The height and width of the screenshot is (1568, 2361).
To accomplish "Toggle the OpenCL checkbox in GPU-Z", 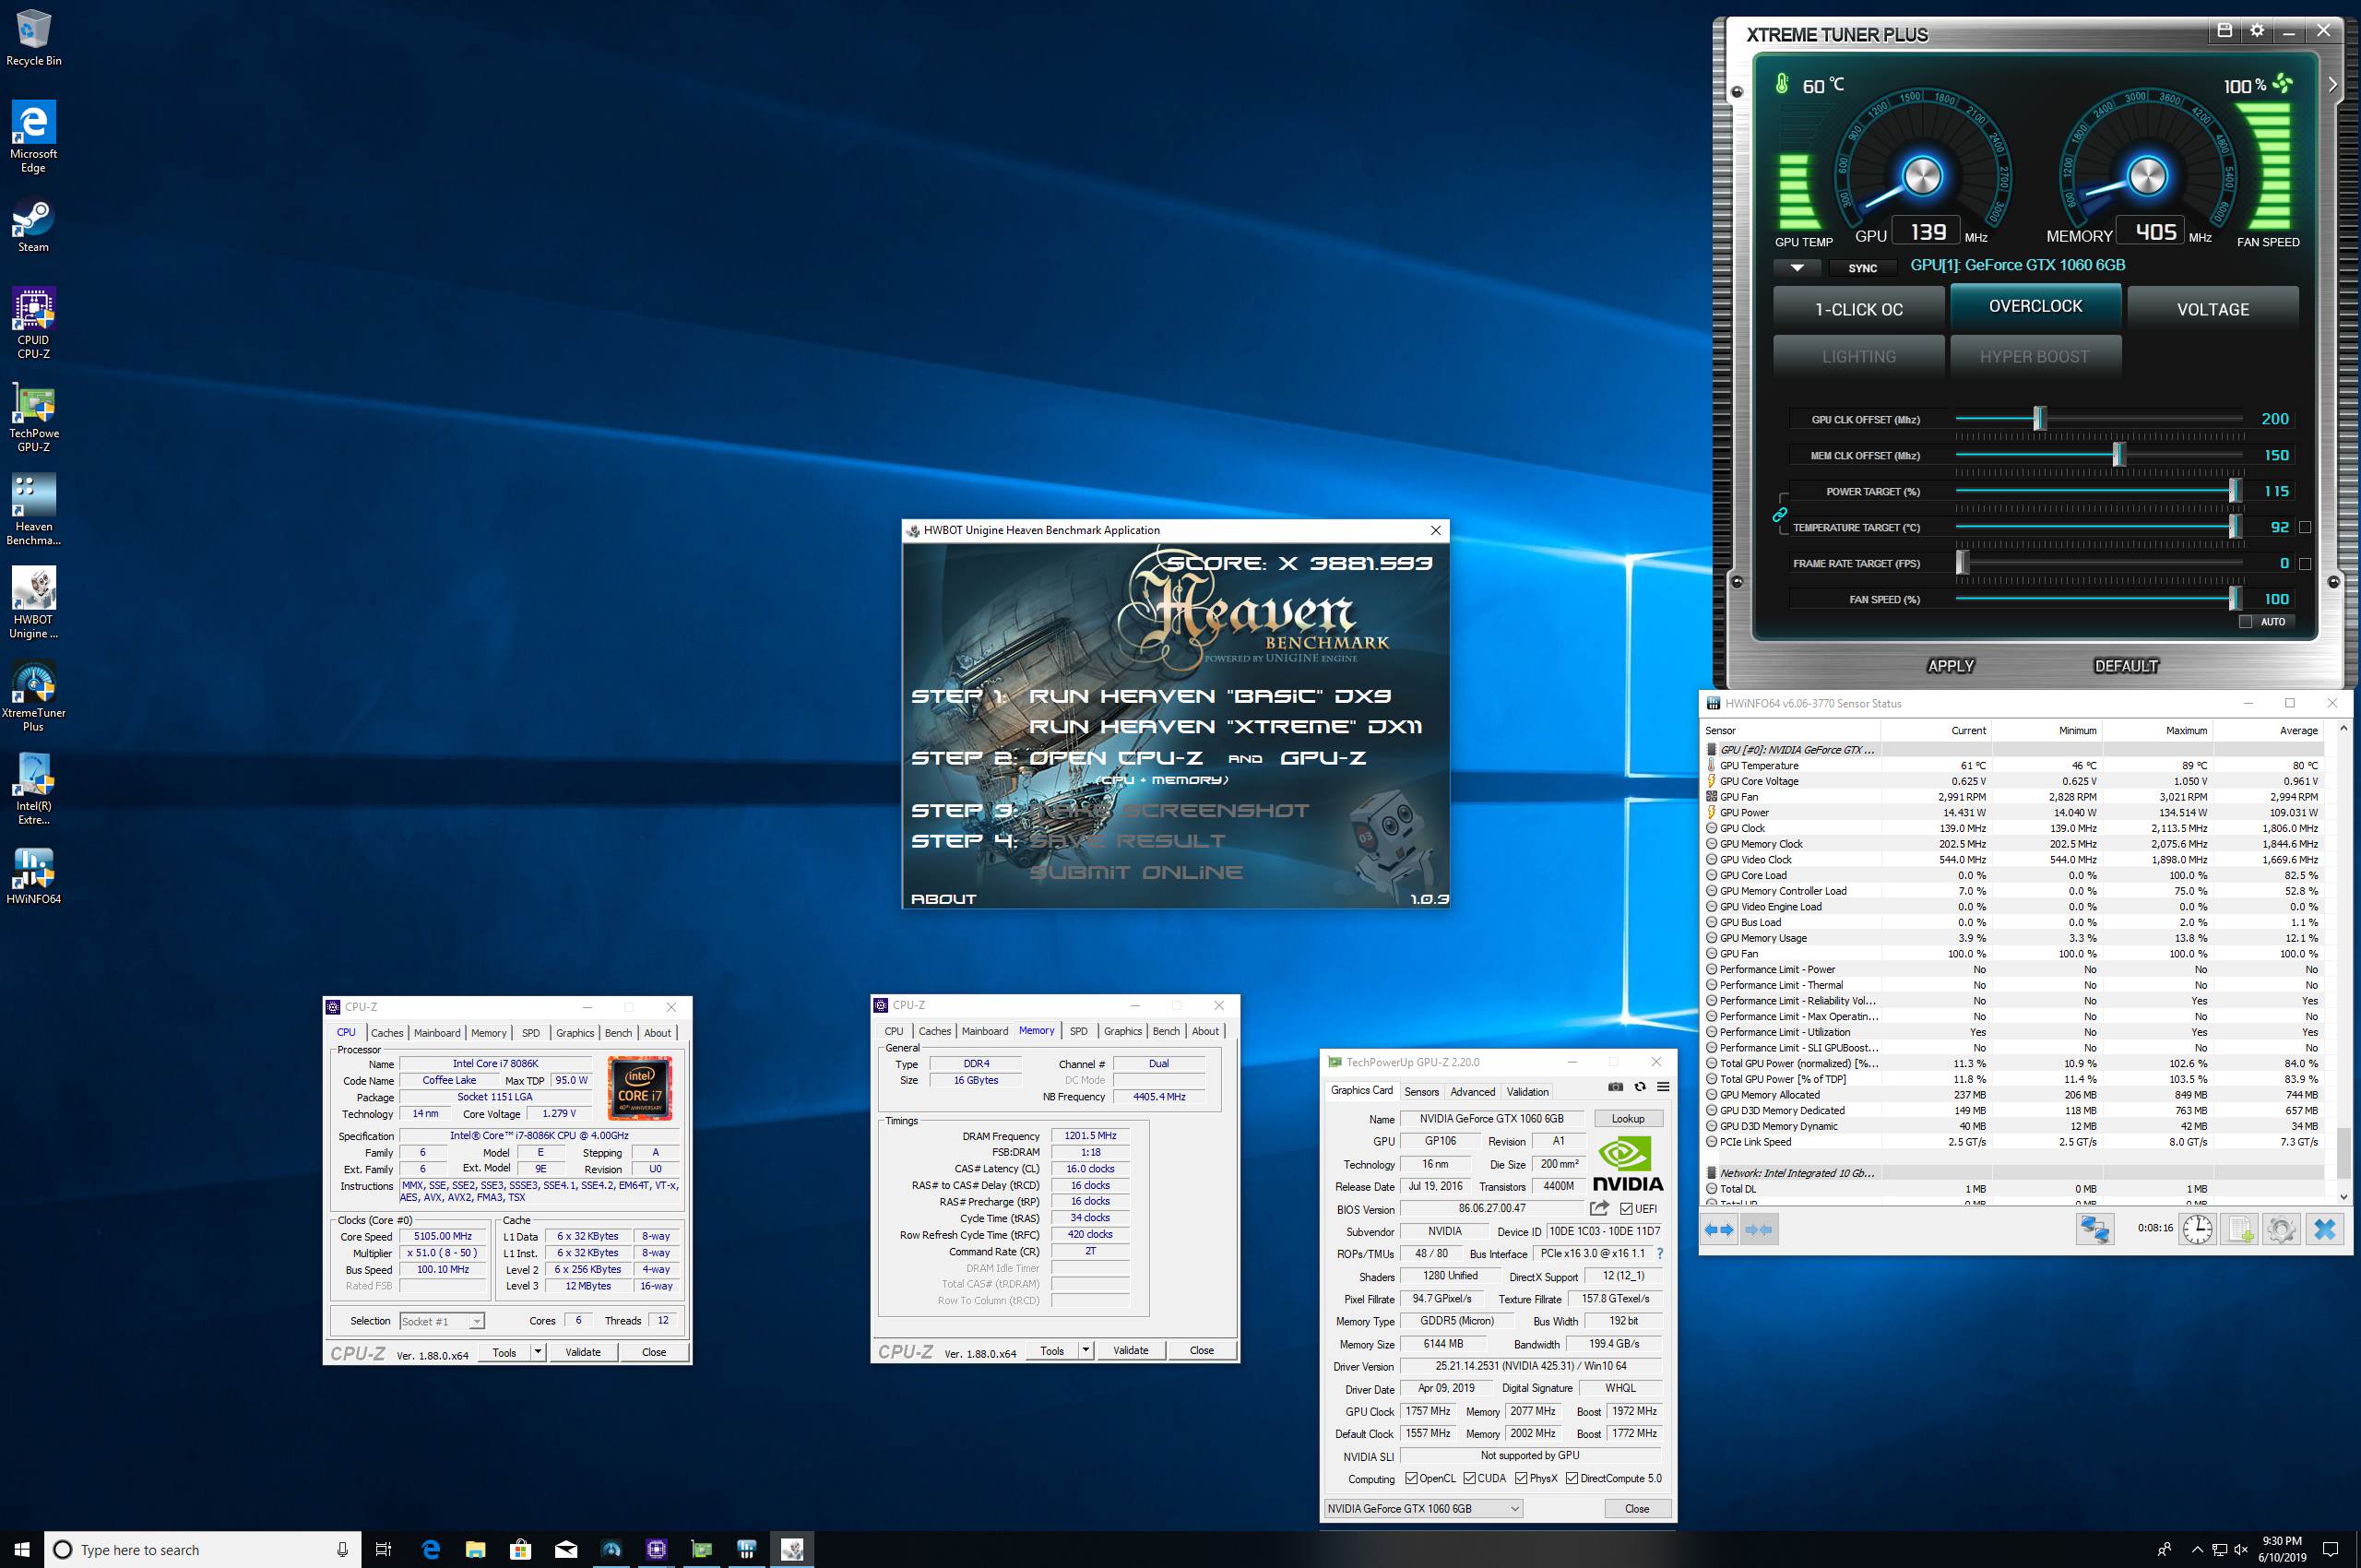I will pyautogui.click(x=1411, y=1479).
